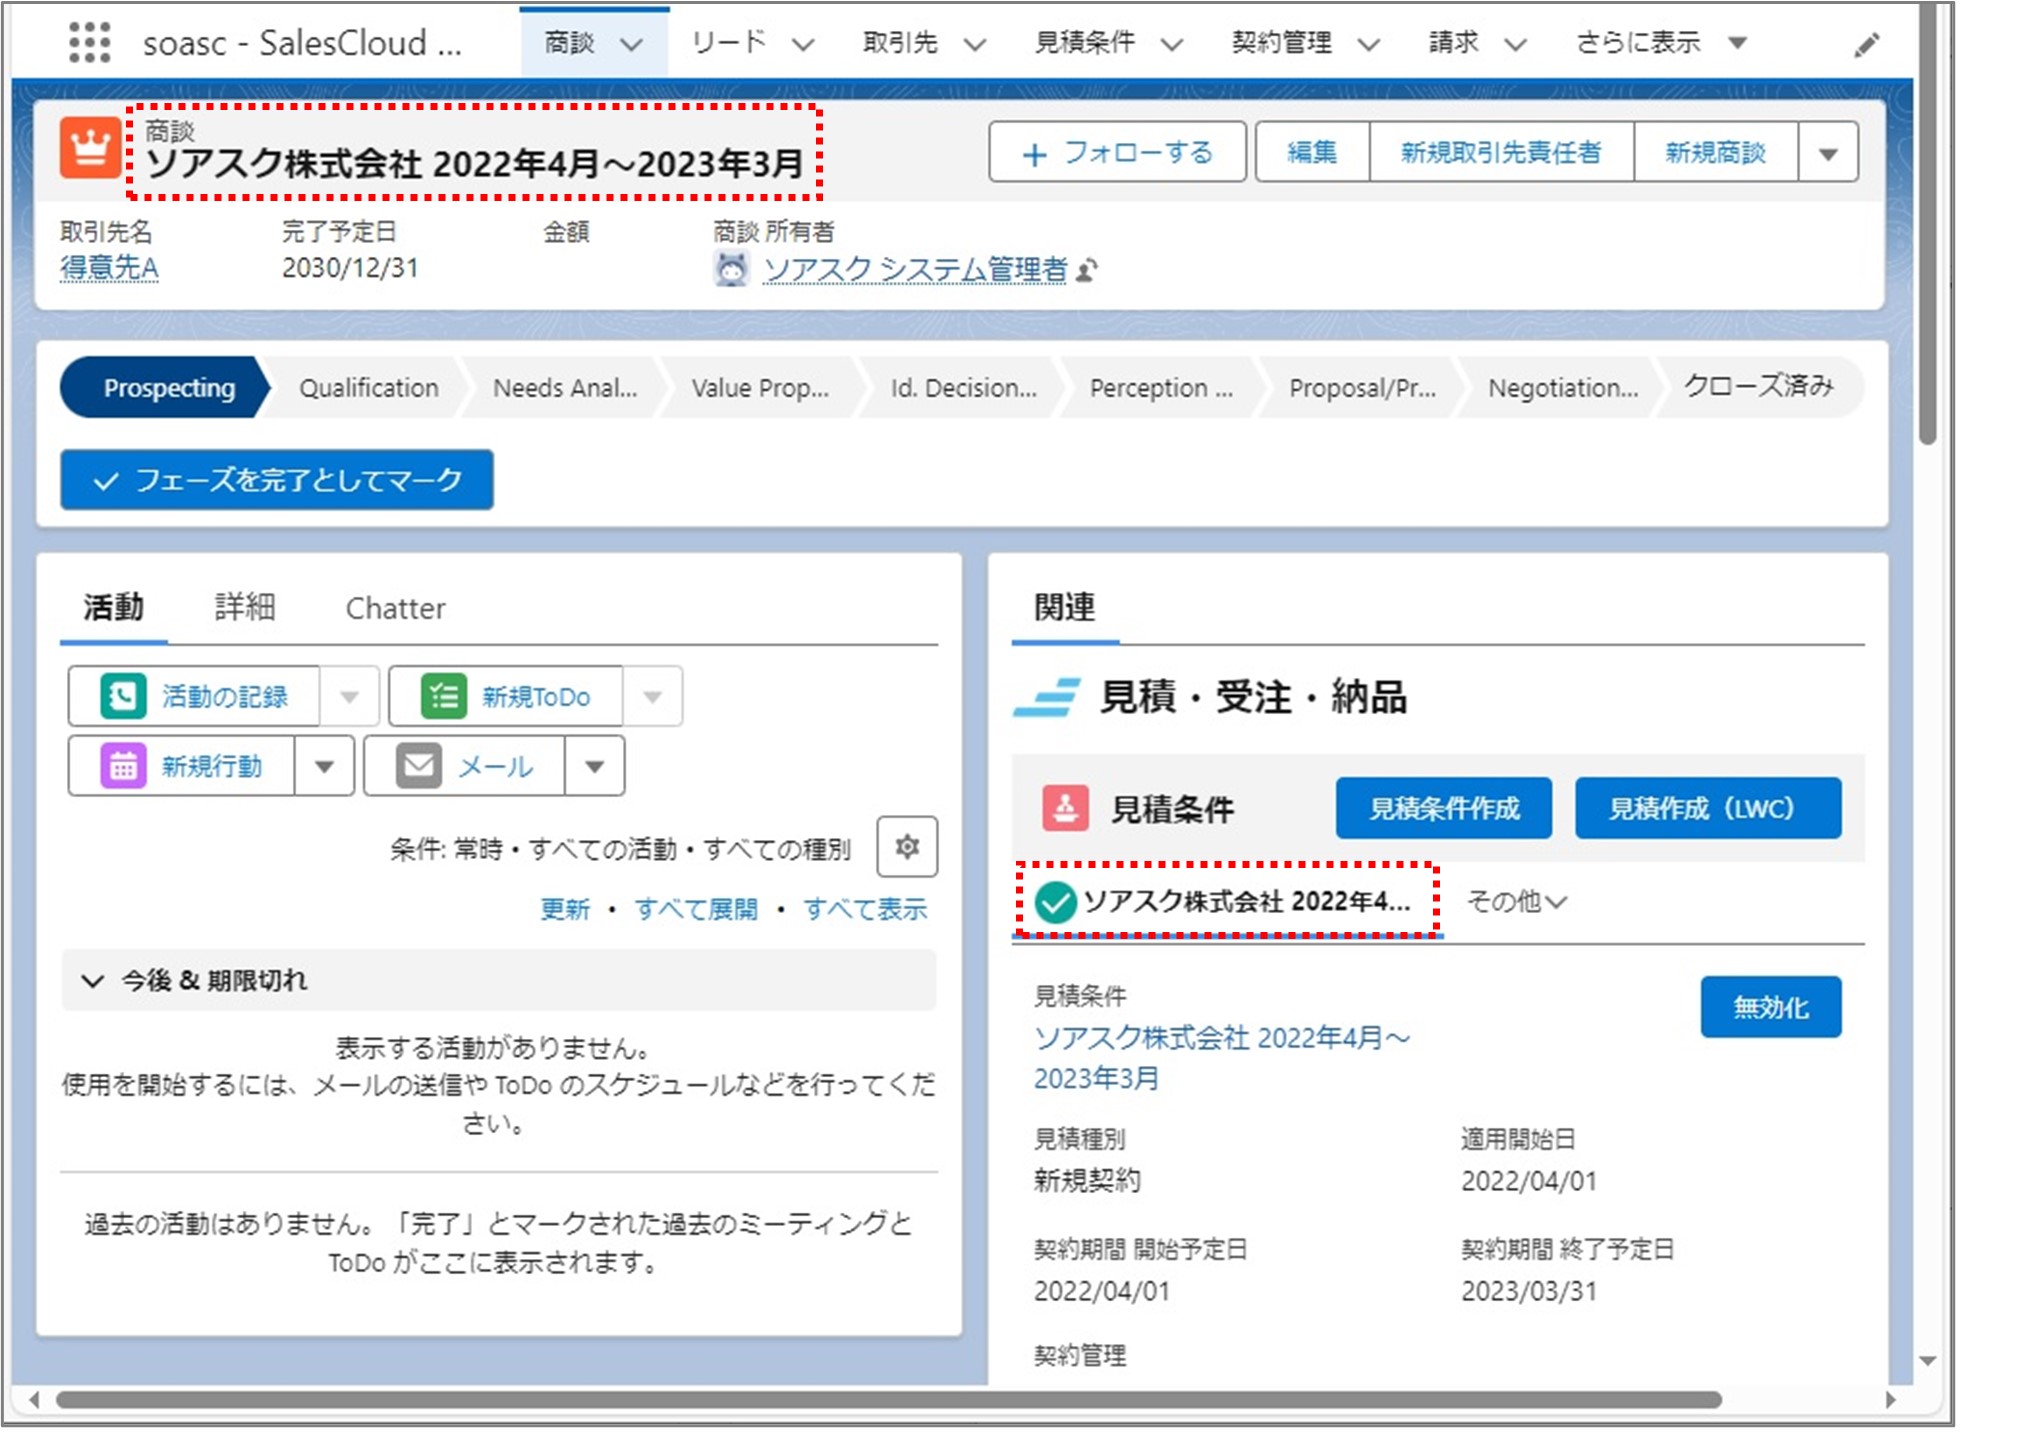Click フォローする button

tap(1117, 152)
